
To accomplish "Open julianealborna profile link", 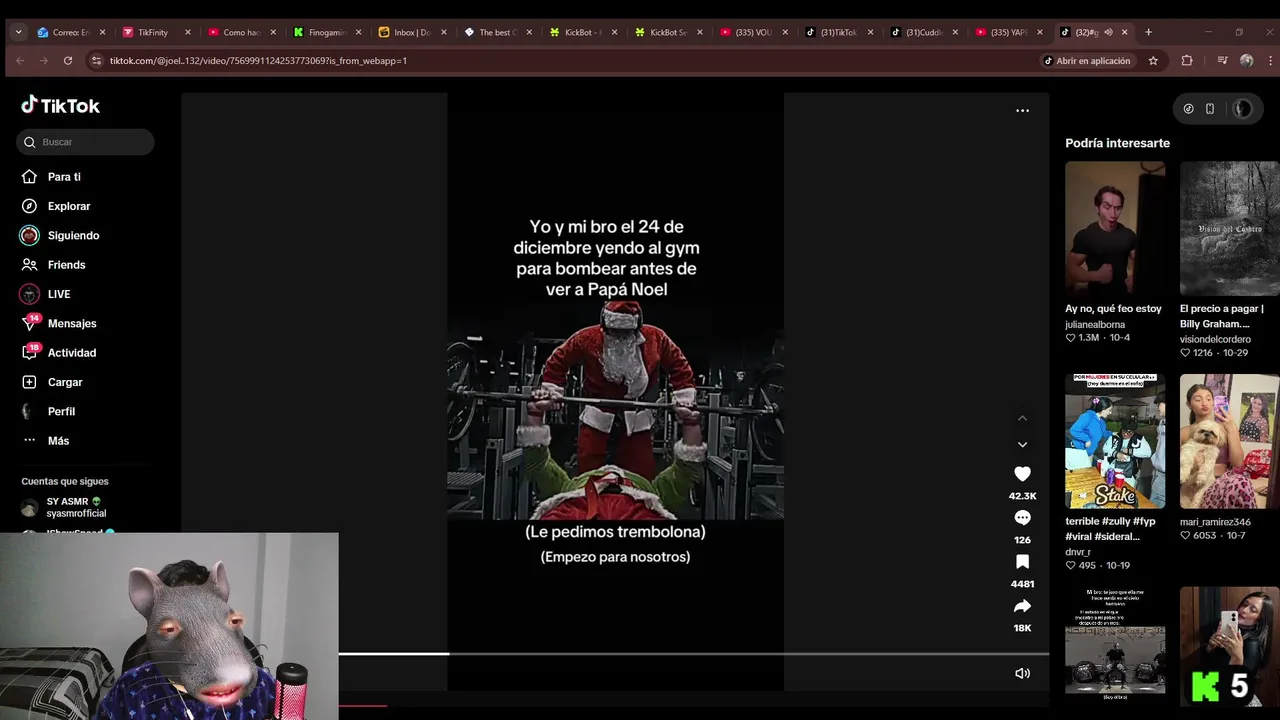I will 1095,325.
